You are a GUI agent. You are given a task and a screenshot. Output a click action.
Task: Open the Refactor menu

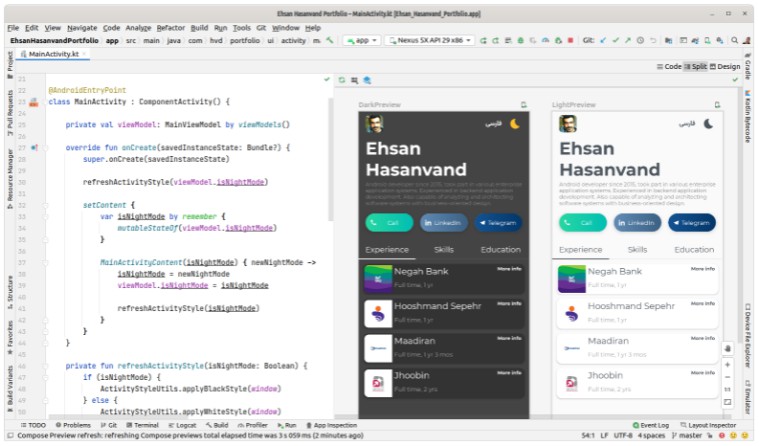(x=170, y=28)
